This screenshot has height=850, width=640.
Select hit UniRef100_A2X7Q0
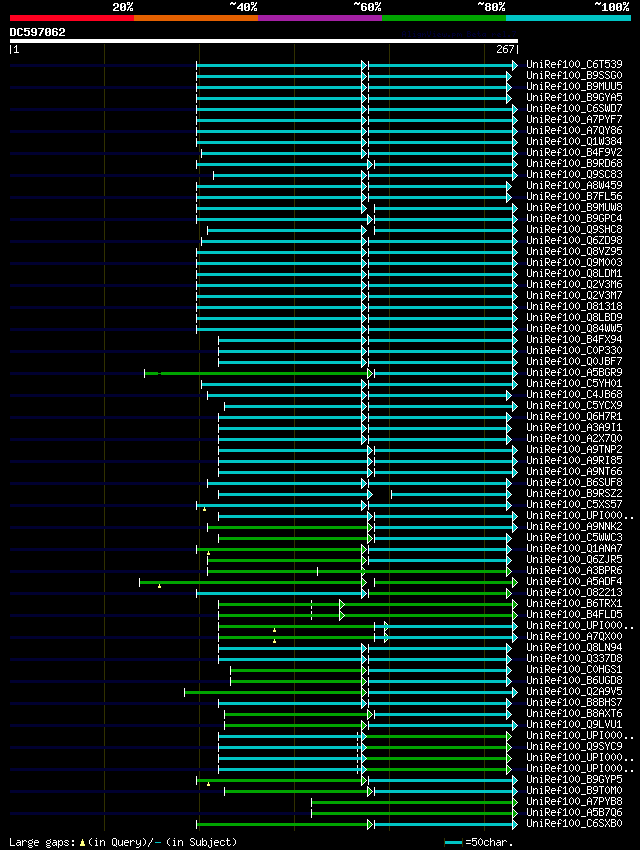point(574,439)
